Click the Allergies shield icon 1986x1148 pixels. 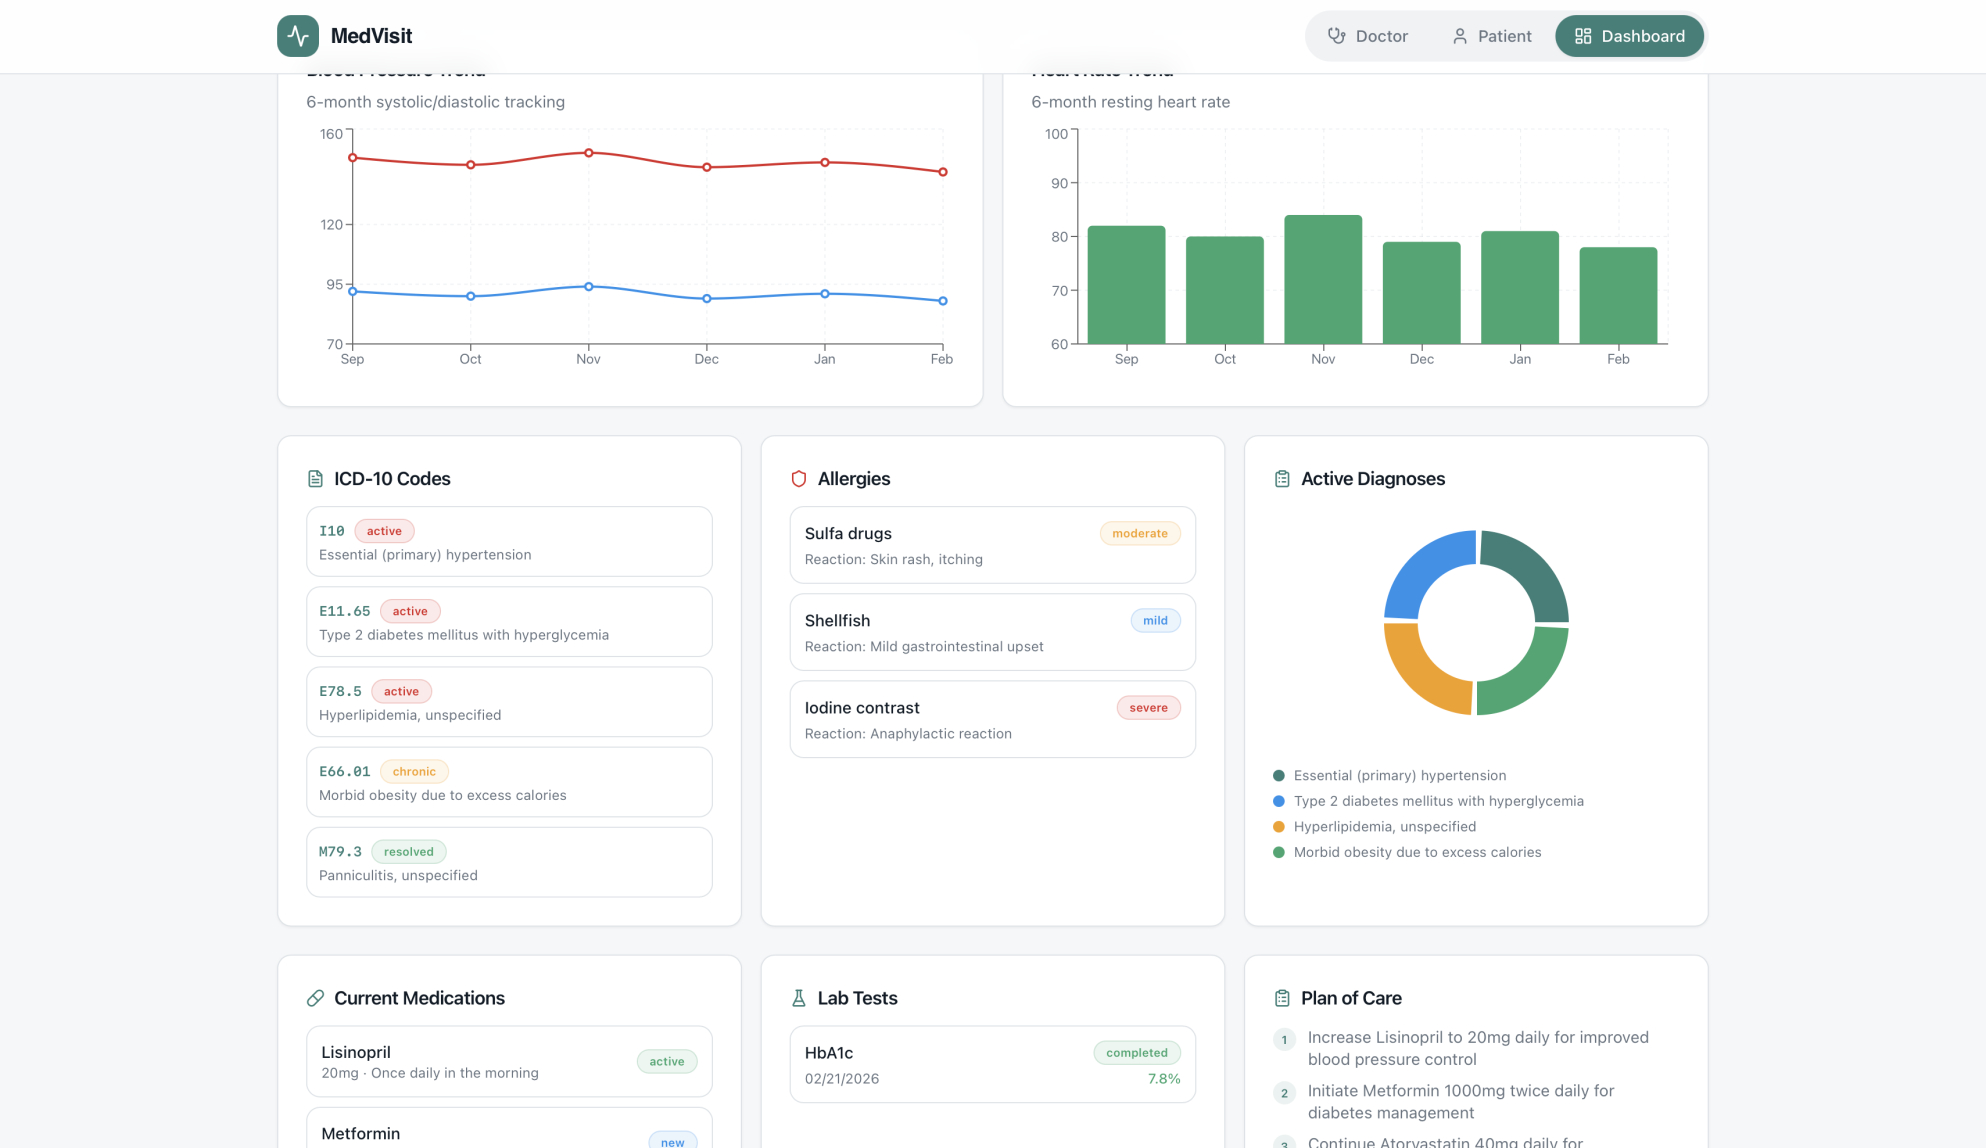[x=798, y=479]
